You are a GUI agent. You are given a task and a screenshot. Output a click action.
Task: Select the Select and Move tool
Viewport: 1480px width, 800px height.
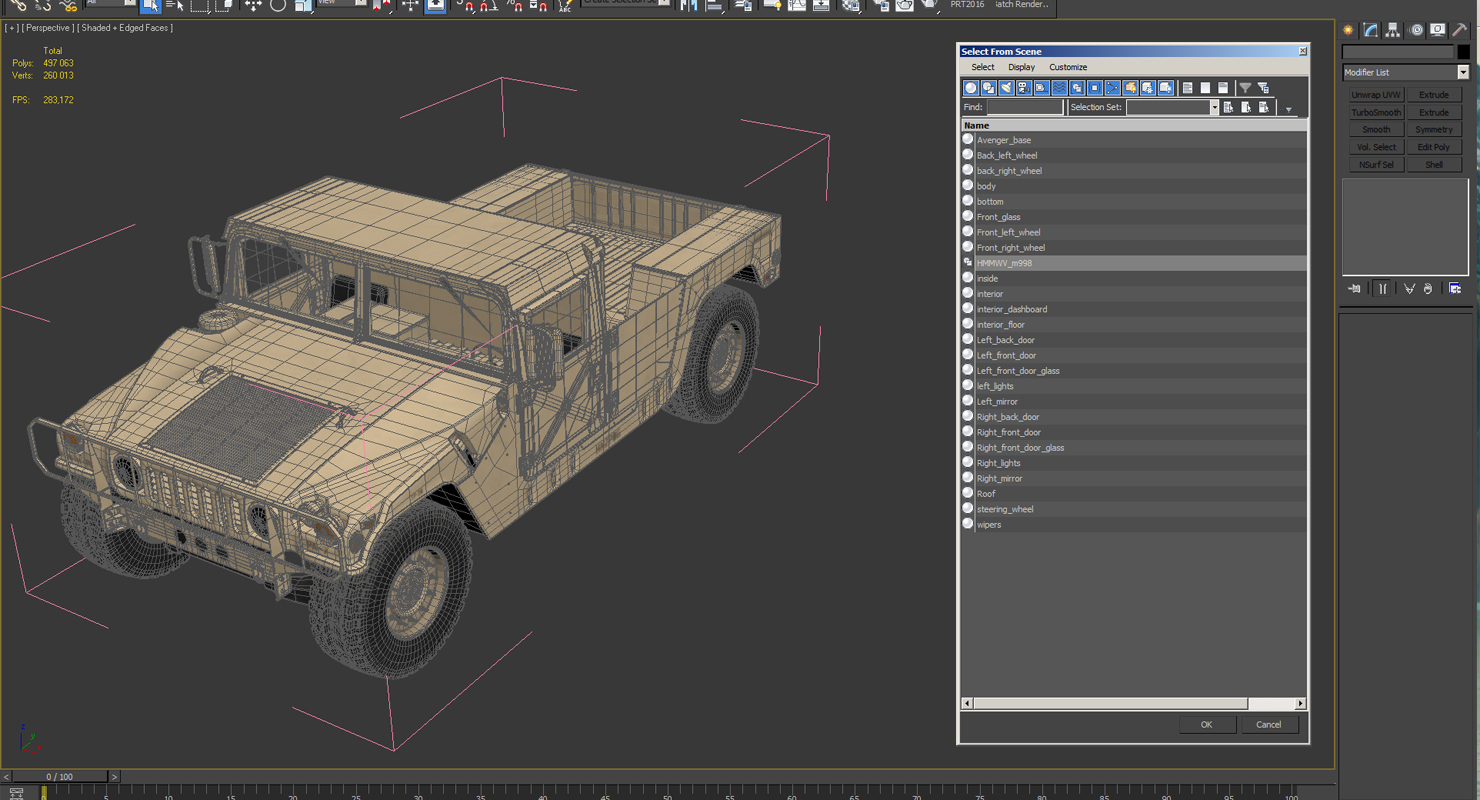[x=253, y=5]
